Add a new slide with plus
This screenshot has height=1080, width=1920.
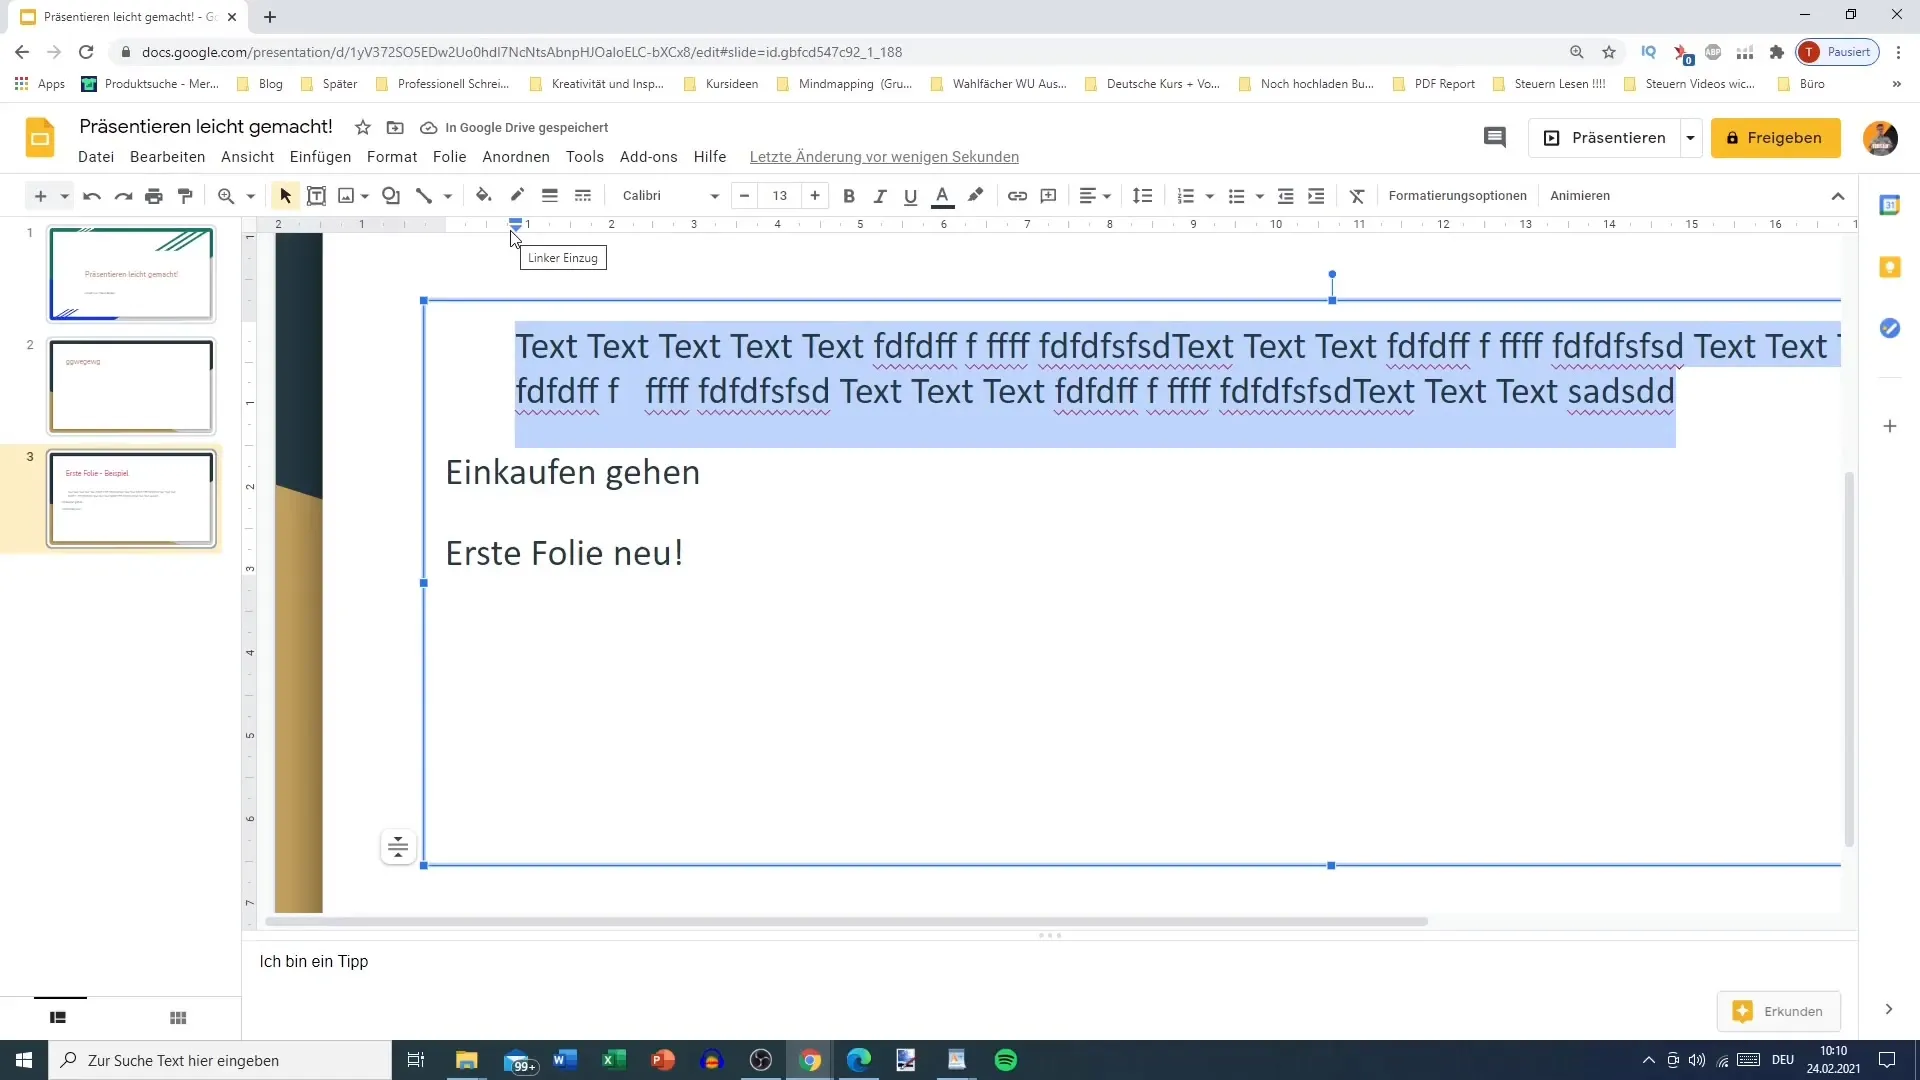pos(41,196)
